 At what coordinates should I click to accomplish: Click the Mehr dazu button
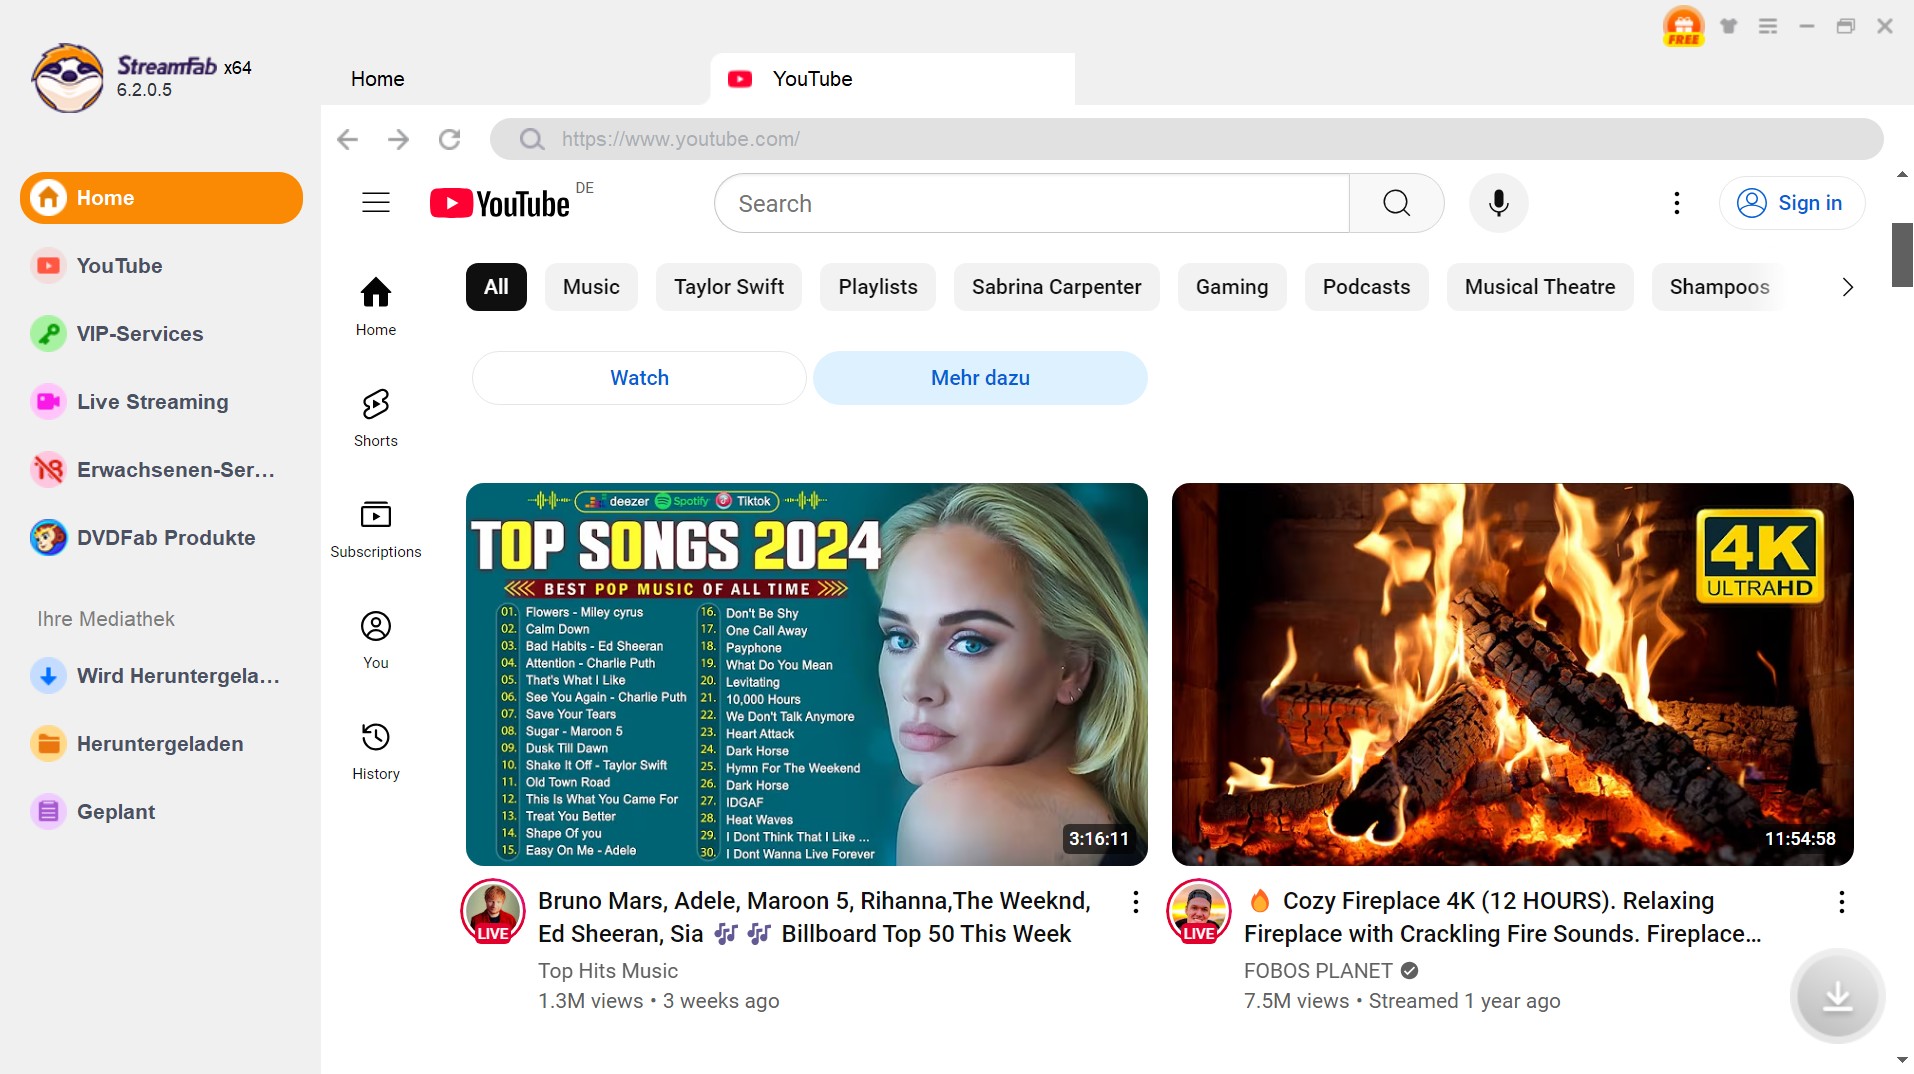[980, 378]
